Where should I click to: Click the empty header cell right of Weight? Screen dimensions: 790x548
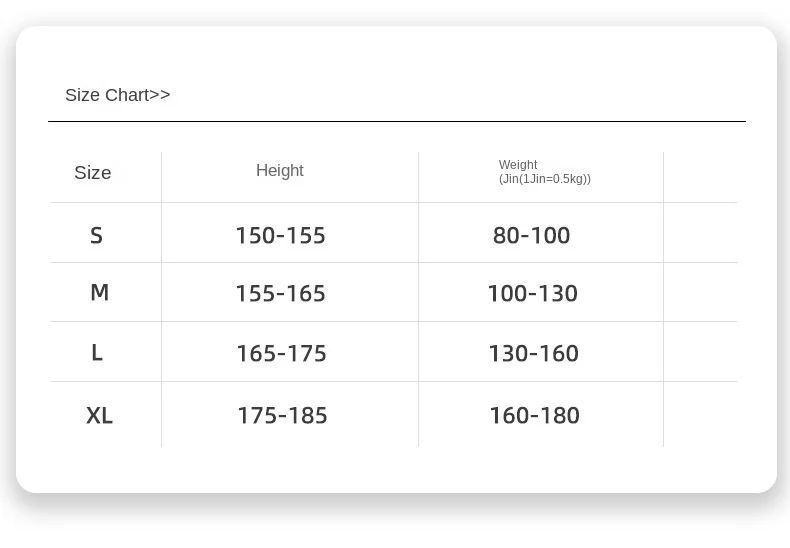point(700,177)
